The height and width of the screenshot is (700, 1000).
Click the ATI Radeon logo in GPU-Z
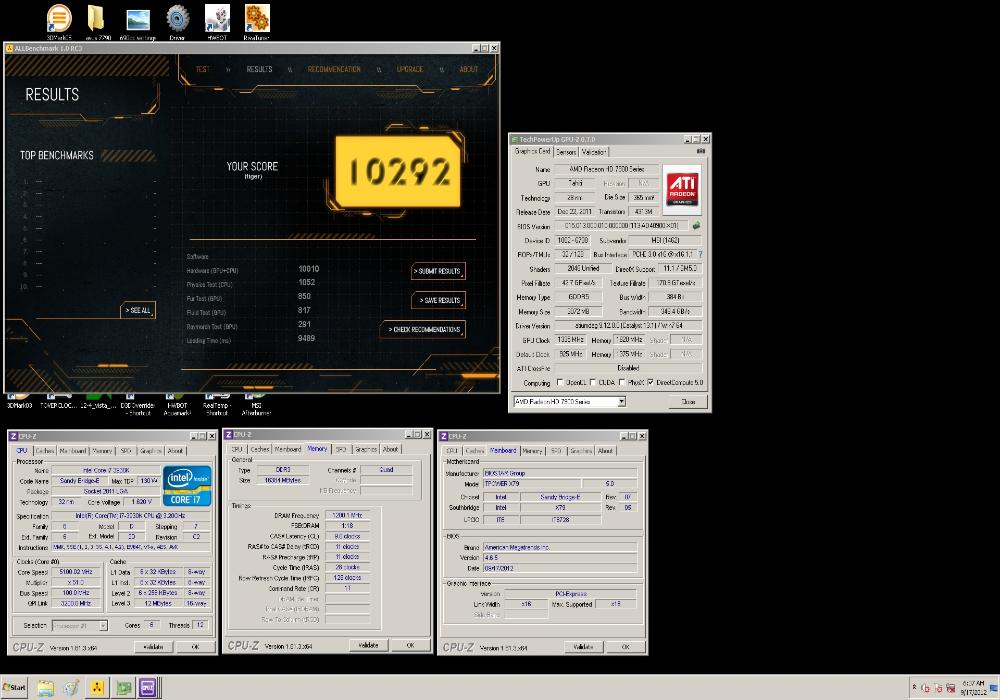point(682,189)
